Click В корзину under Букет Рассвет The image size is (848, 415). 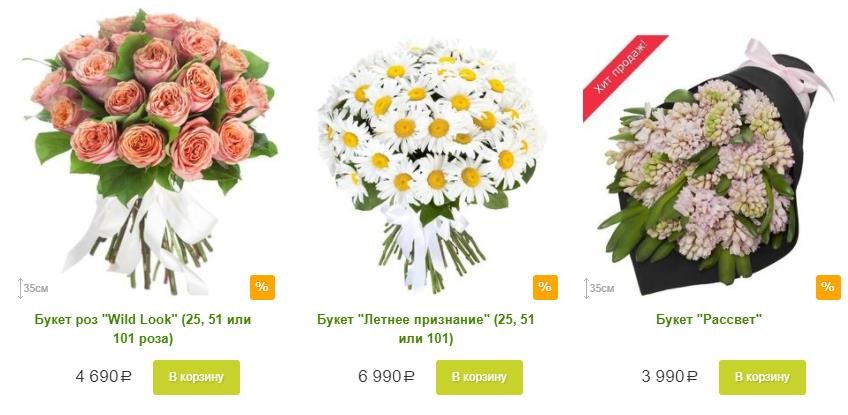coord(762,377)
